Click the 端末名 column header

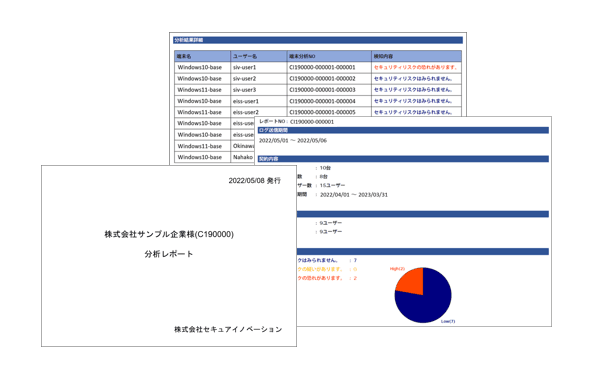(202, 56)
